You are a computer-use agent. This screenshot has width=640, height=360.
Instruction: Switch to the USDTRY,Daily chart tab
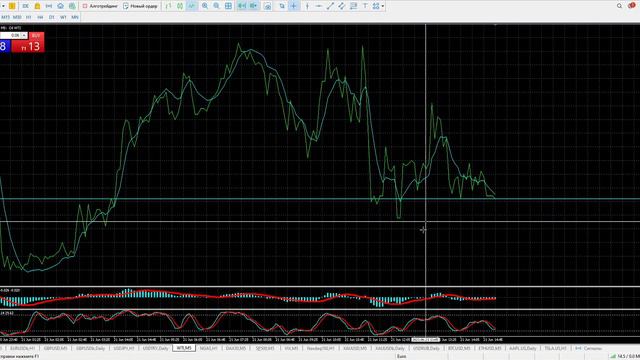(x=156, y=348)
